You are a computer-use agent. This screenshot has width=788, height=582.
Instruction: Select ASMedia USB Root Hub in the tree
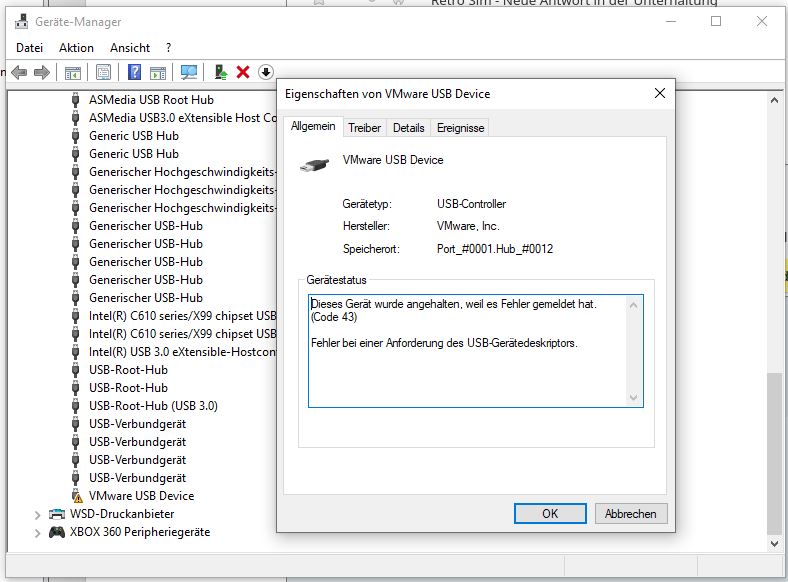click(151, 100)
